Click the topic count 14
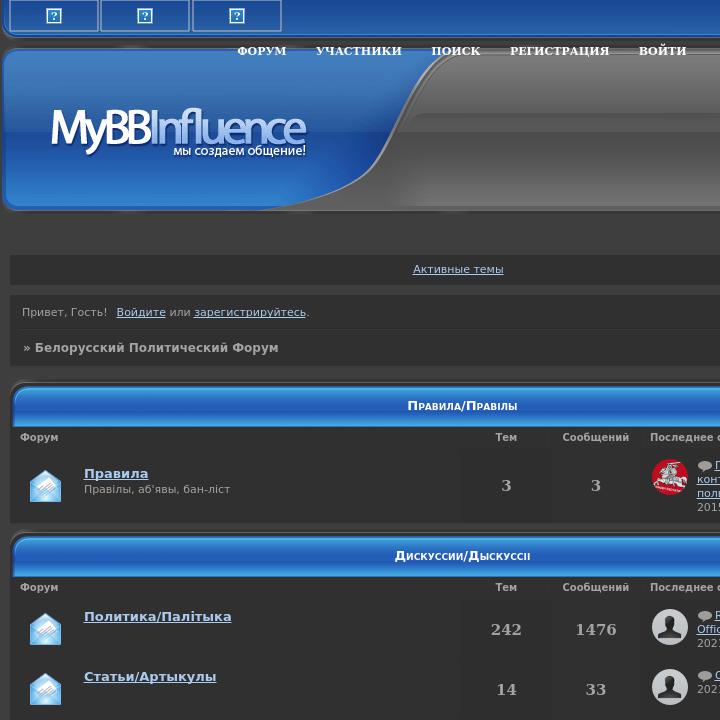This screenshot has width=720, height=720. [x=506, y=689]
